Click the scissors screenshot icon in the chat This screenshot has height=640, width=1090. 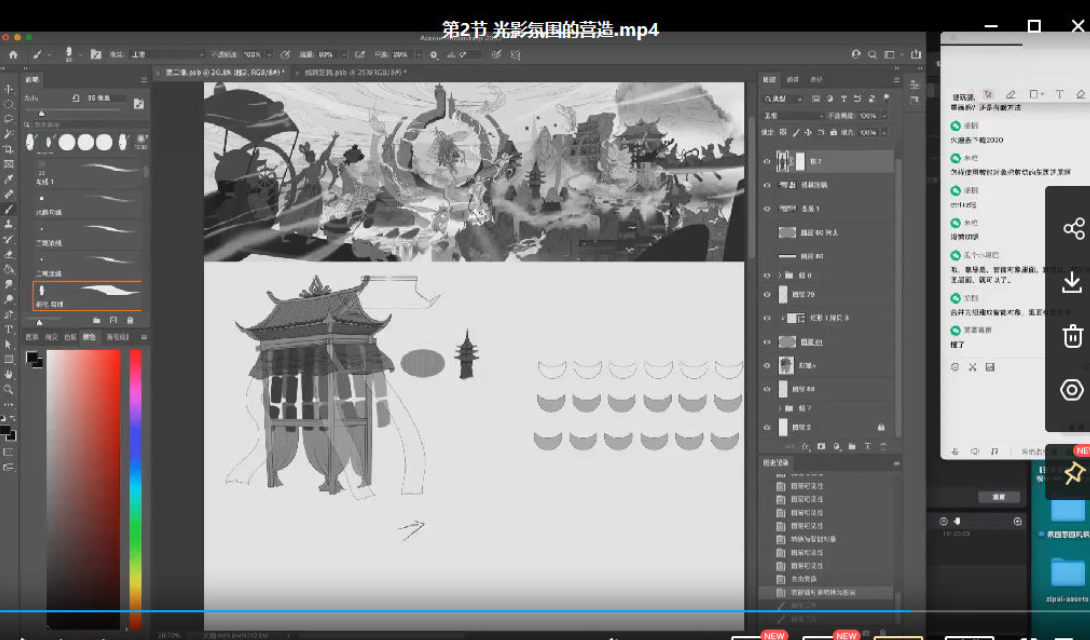pyautogui.click(x=973, y=367)
